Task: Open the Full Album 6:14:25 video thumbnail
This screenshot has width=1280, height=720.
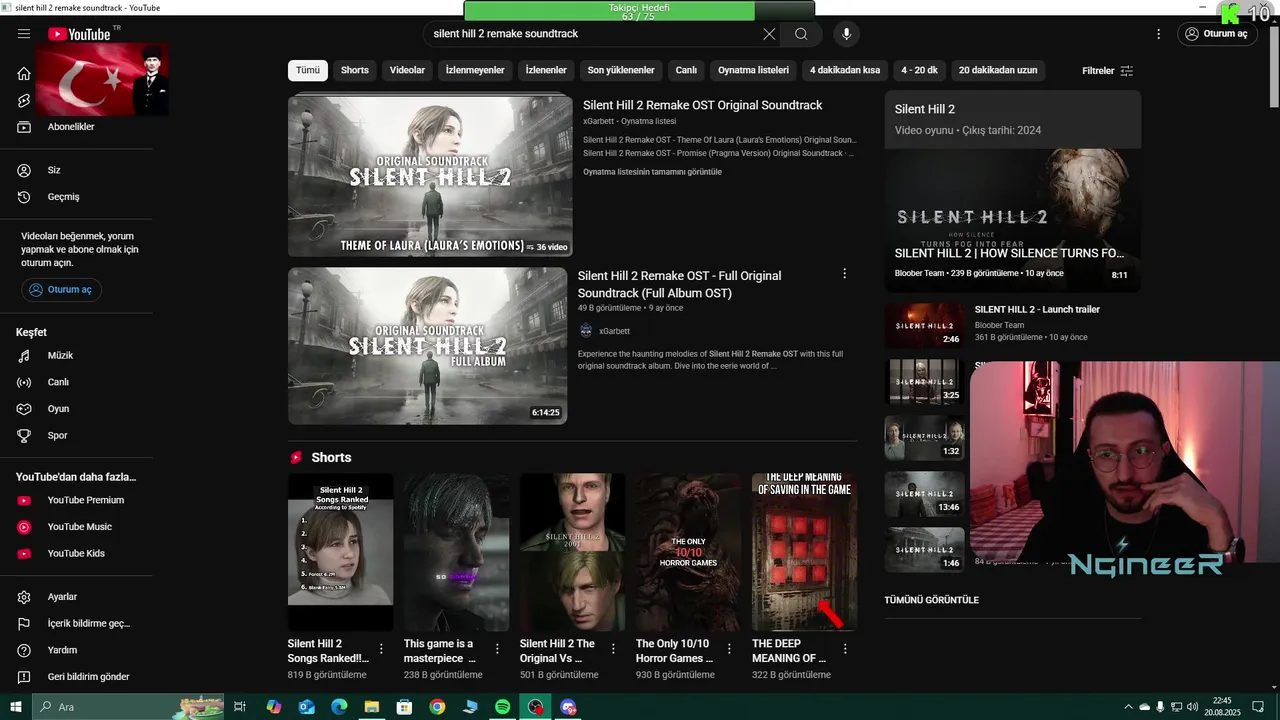Action: [x=427, y=346]
